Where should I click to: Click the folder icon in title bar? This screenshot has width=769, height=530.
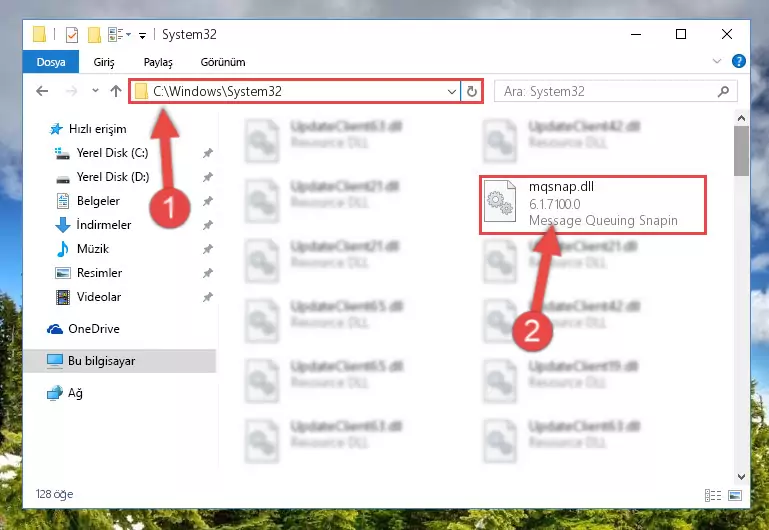39,34
